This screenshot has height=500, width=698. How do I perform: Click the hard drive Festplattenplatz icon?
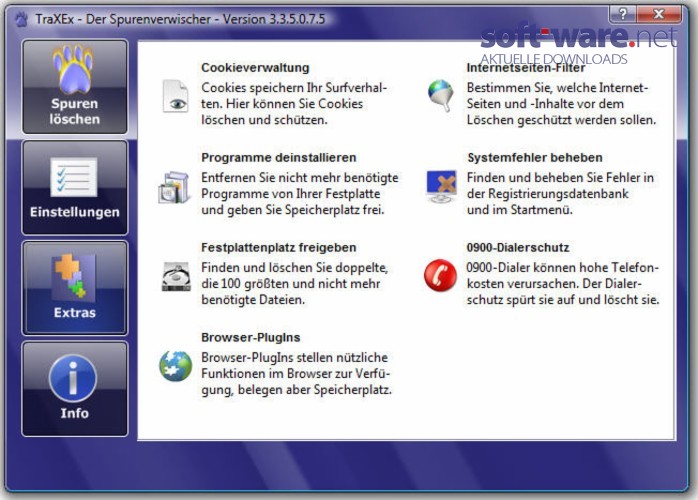[x=176, y=277]
